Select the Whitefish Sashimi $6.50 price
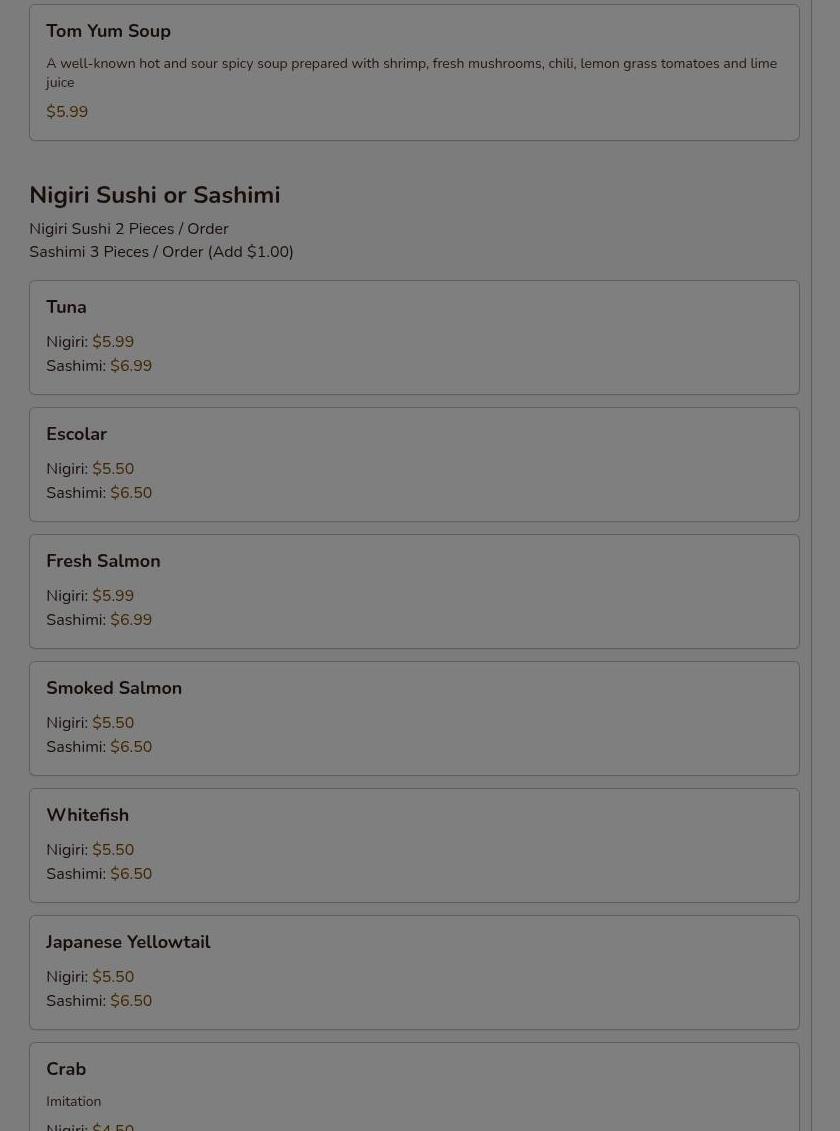 pos(131,874)
